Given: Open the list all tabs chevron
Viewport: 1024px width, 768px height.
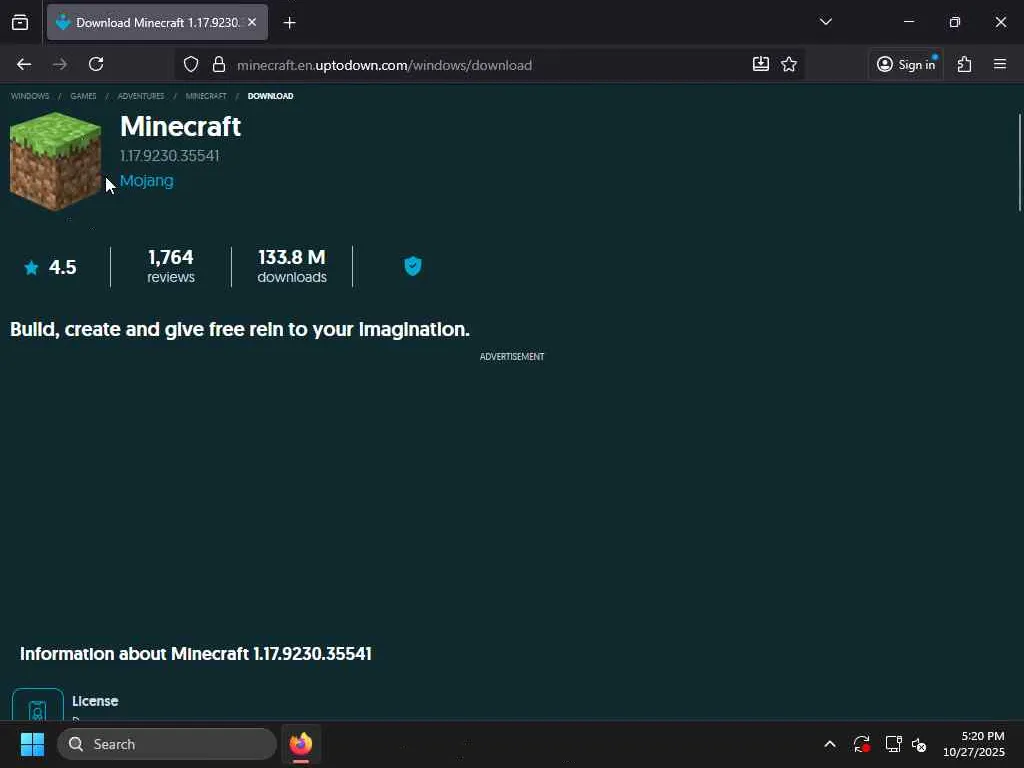Looking at the screenshot, I should pyautogui.click(x=825, y=22).
